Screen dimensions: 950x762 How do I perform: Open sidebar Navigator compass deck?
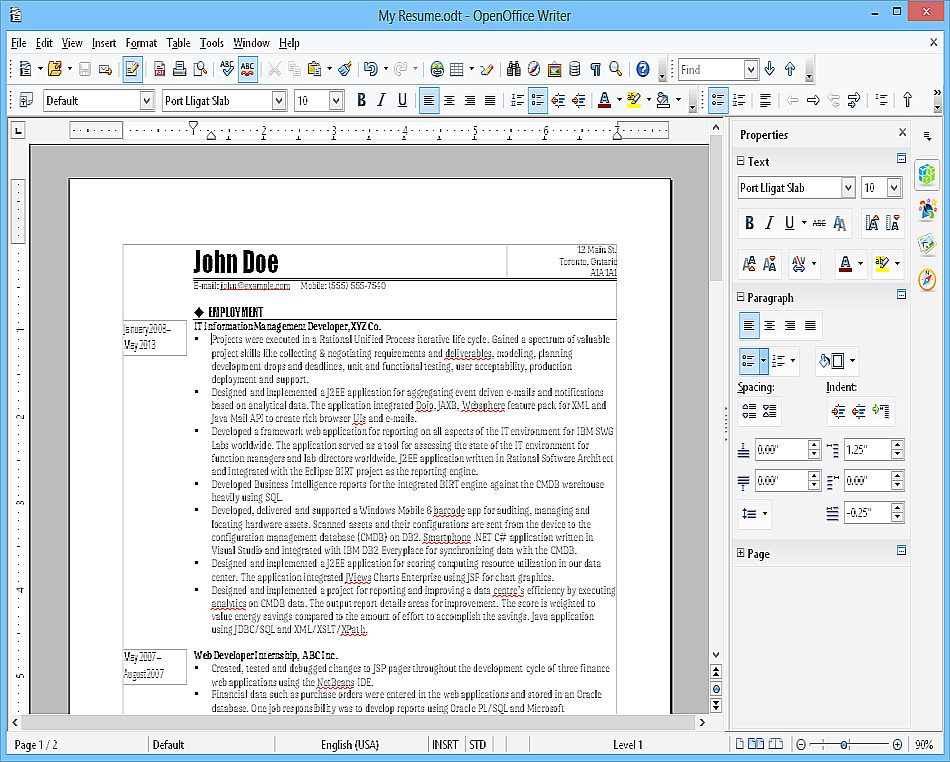pos(927,279)
